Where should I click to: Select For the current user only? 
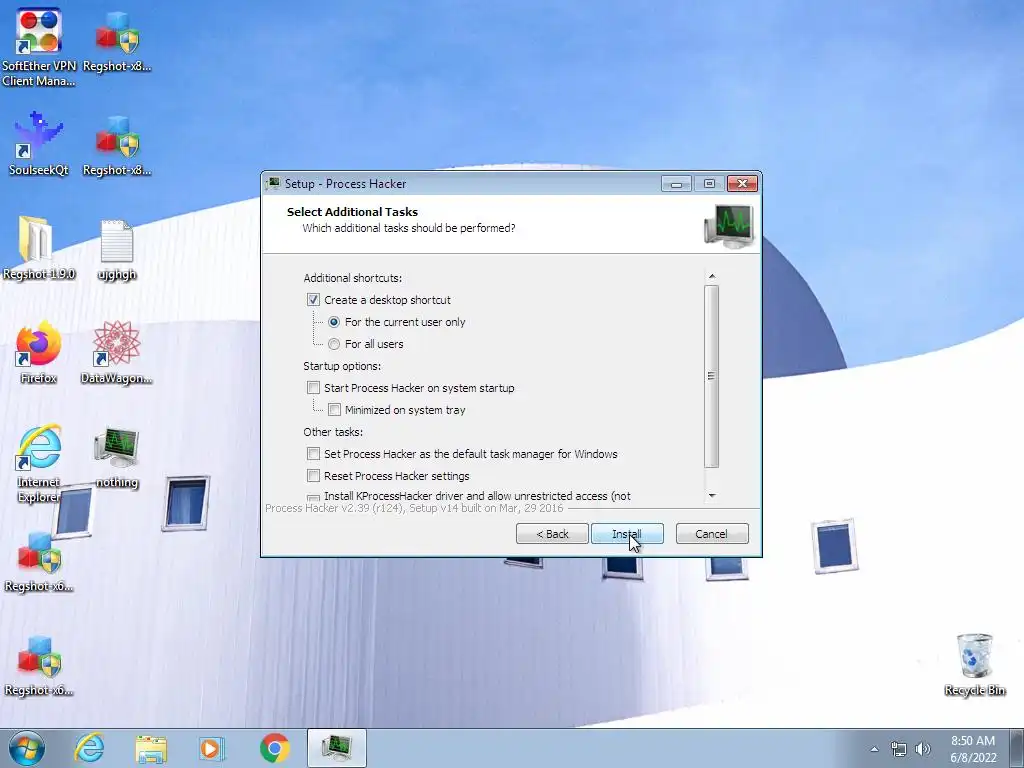(334, 322)
